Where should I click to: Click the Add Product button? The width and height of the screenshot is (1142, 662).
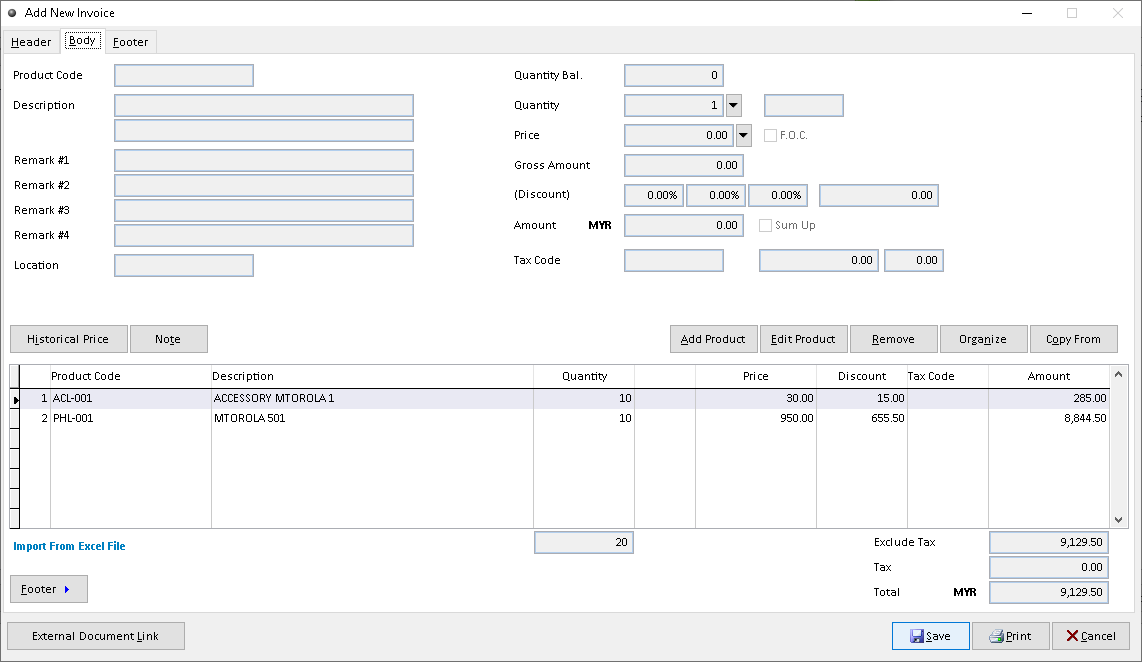click(x=713, y=338)
